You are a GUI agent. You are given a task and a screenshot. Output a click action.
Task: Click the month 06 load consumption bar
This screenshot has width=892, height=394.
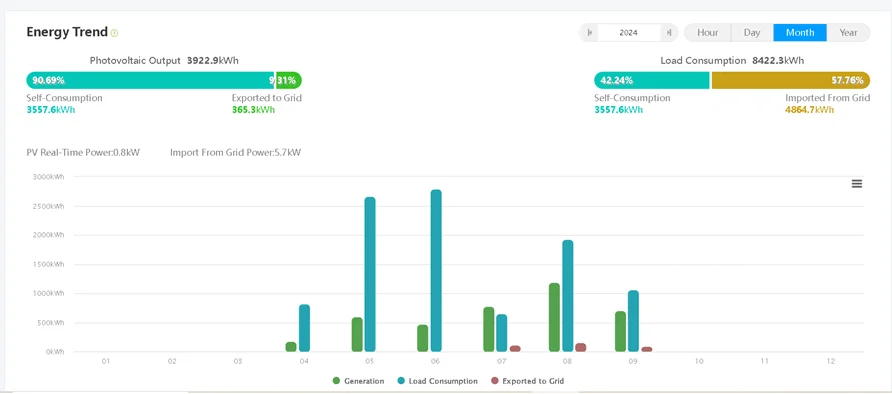click(x=436, y=271)
